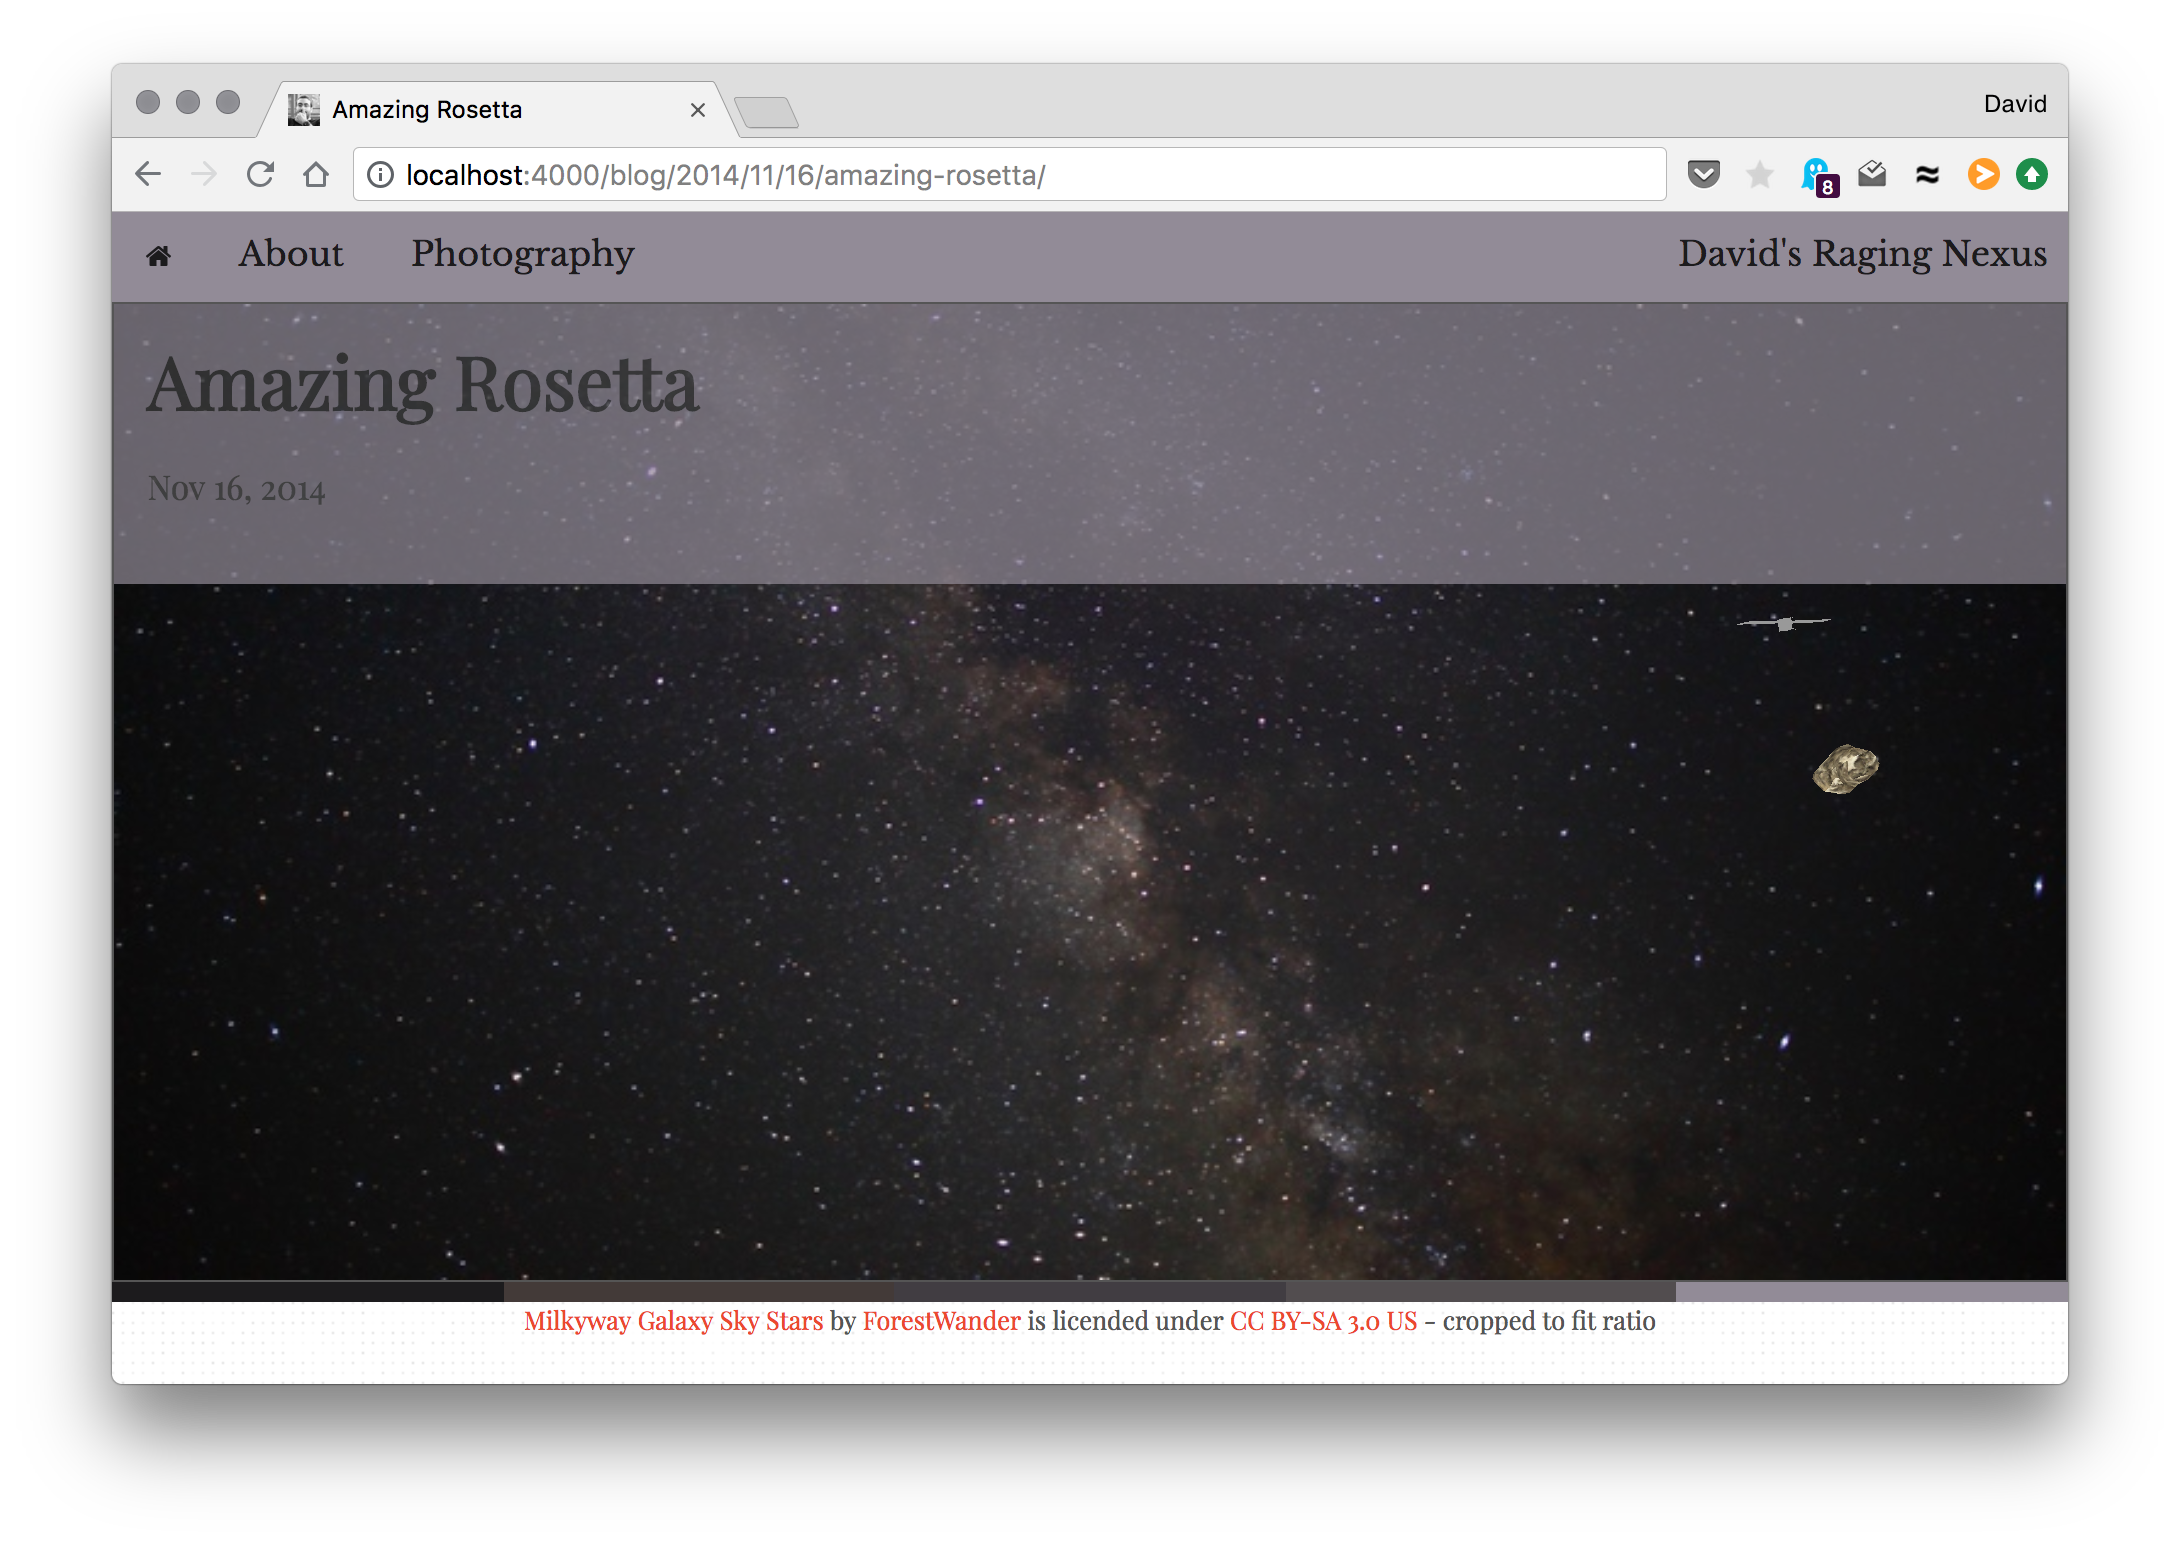Viewport: 2180px width, 1544px height.
Task: Click the David's Raging Nexus site title
Action: (x=1862, y=254)
